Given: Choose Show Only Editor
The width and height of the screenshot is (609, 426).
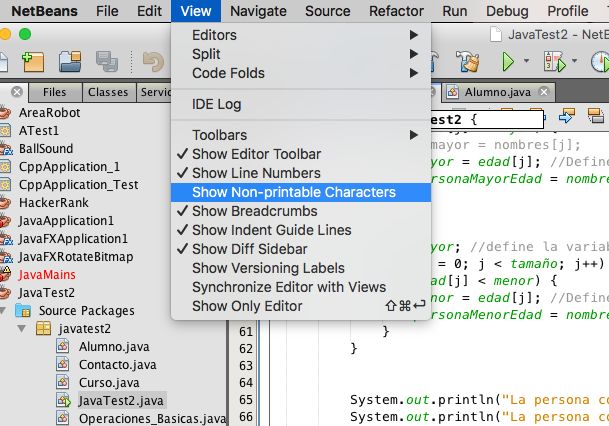Looking at the screenshot, I should click(301, 306).
